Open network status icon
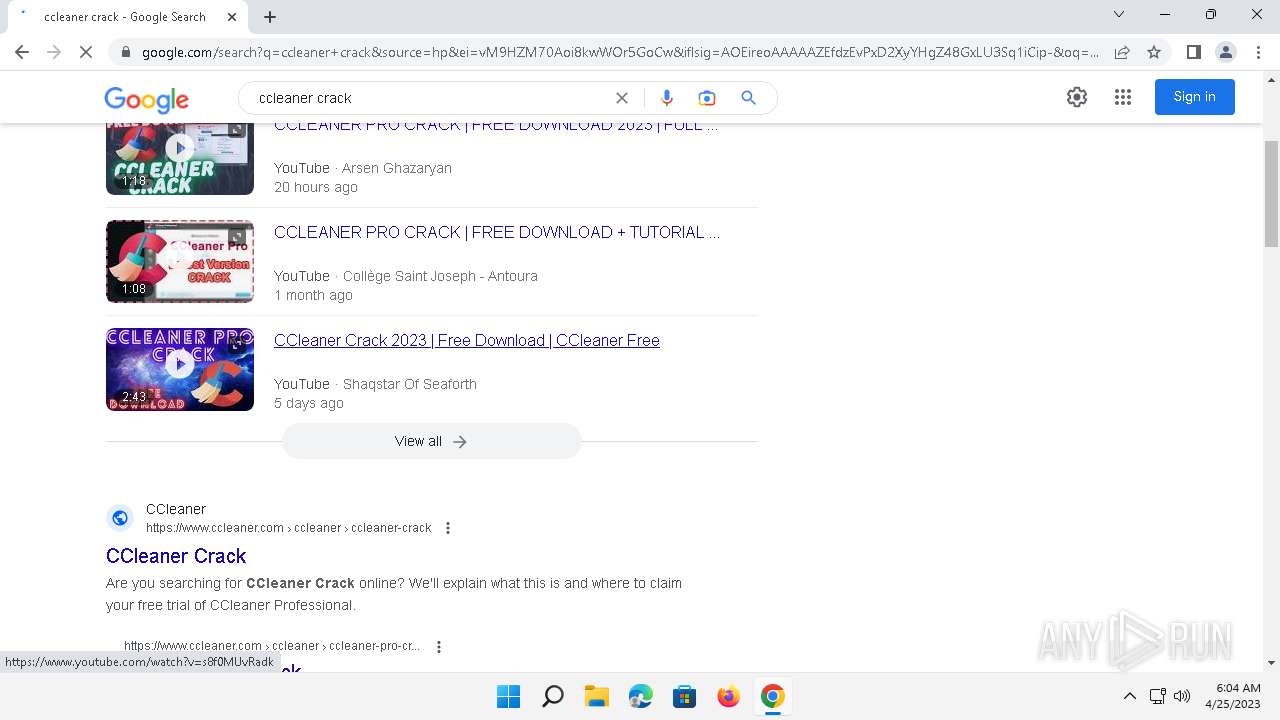 pos(1157,696)
